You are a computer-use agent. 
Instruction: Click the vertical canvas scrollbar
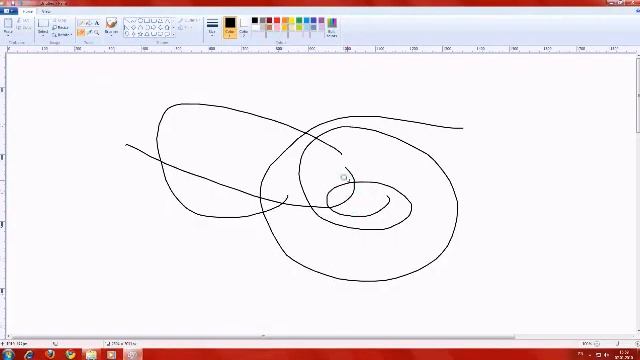(638, 96)
